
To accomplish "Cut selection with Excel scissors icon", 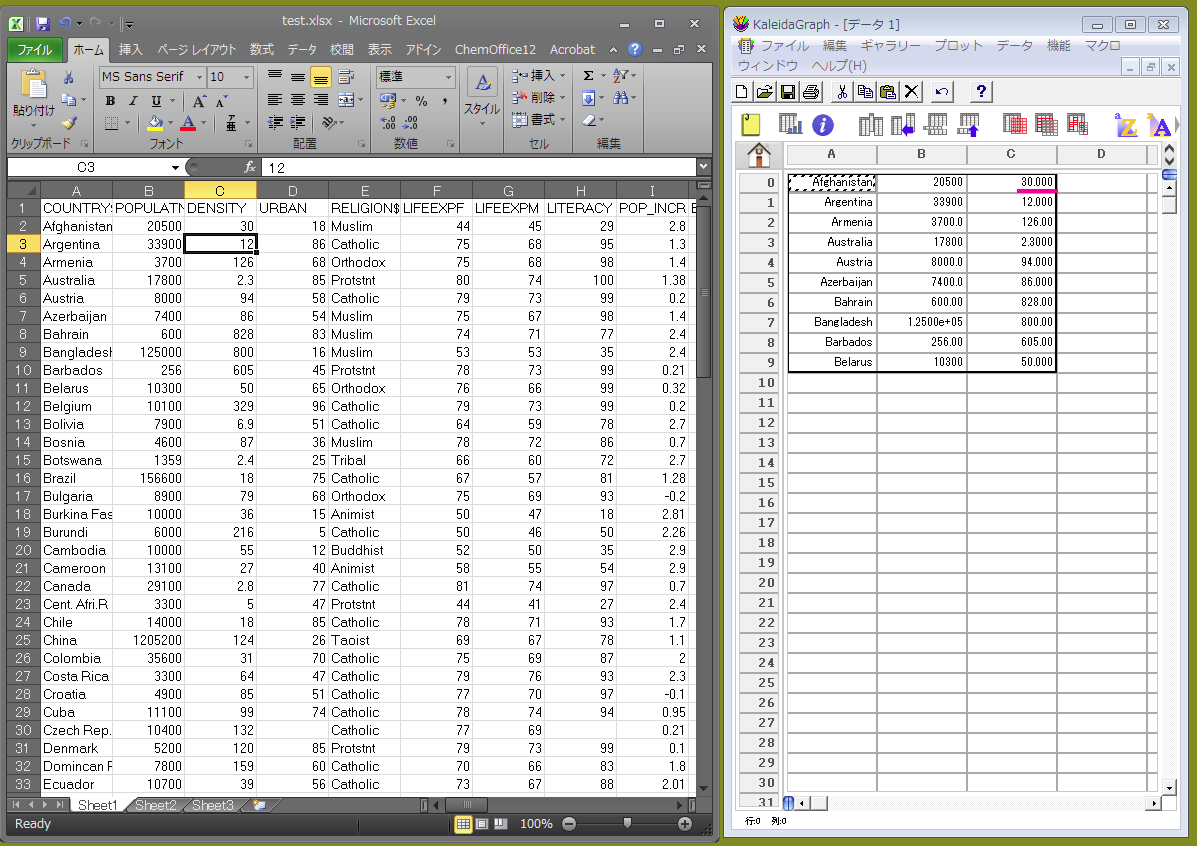I will 69,77.
